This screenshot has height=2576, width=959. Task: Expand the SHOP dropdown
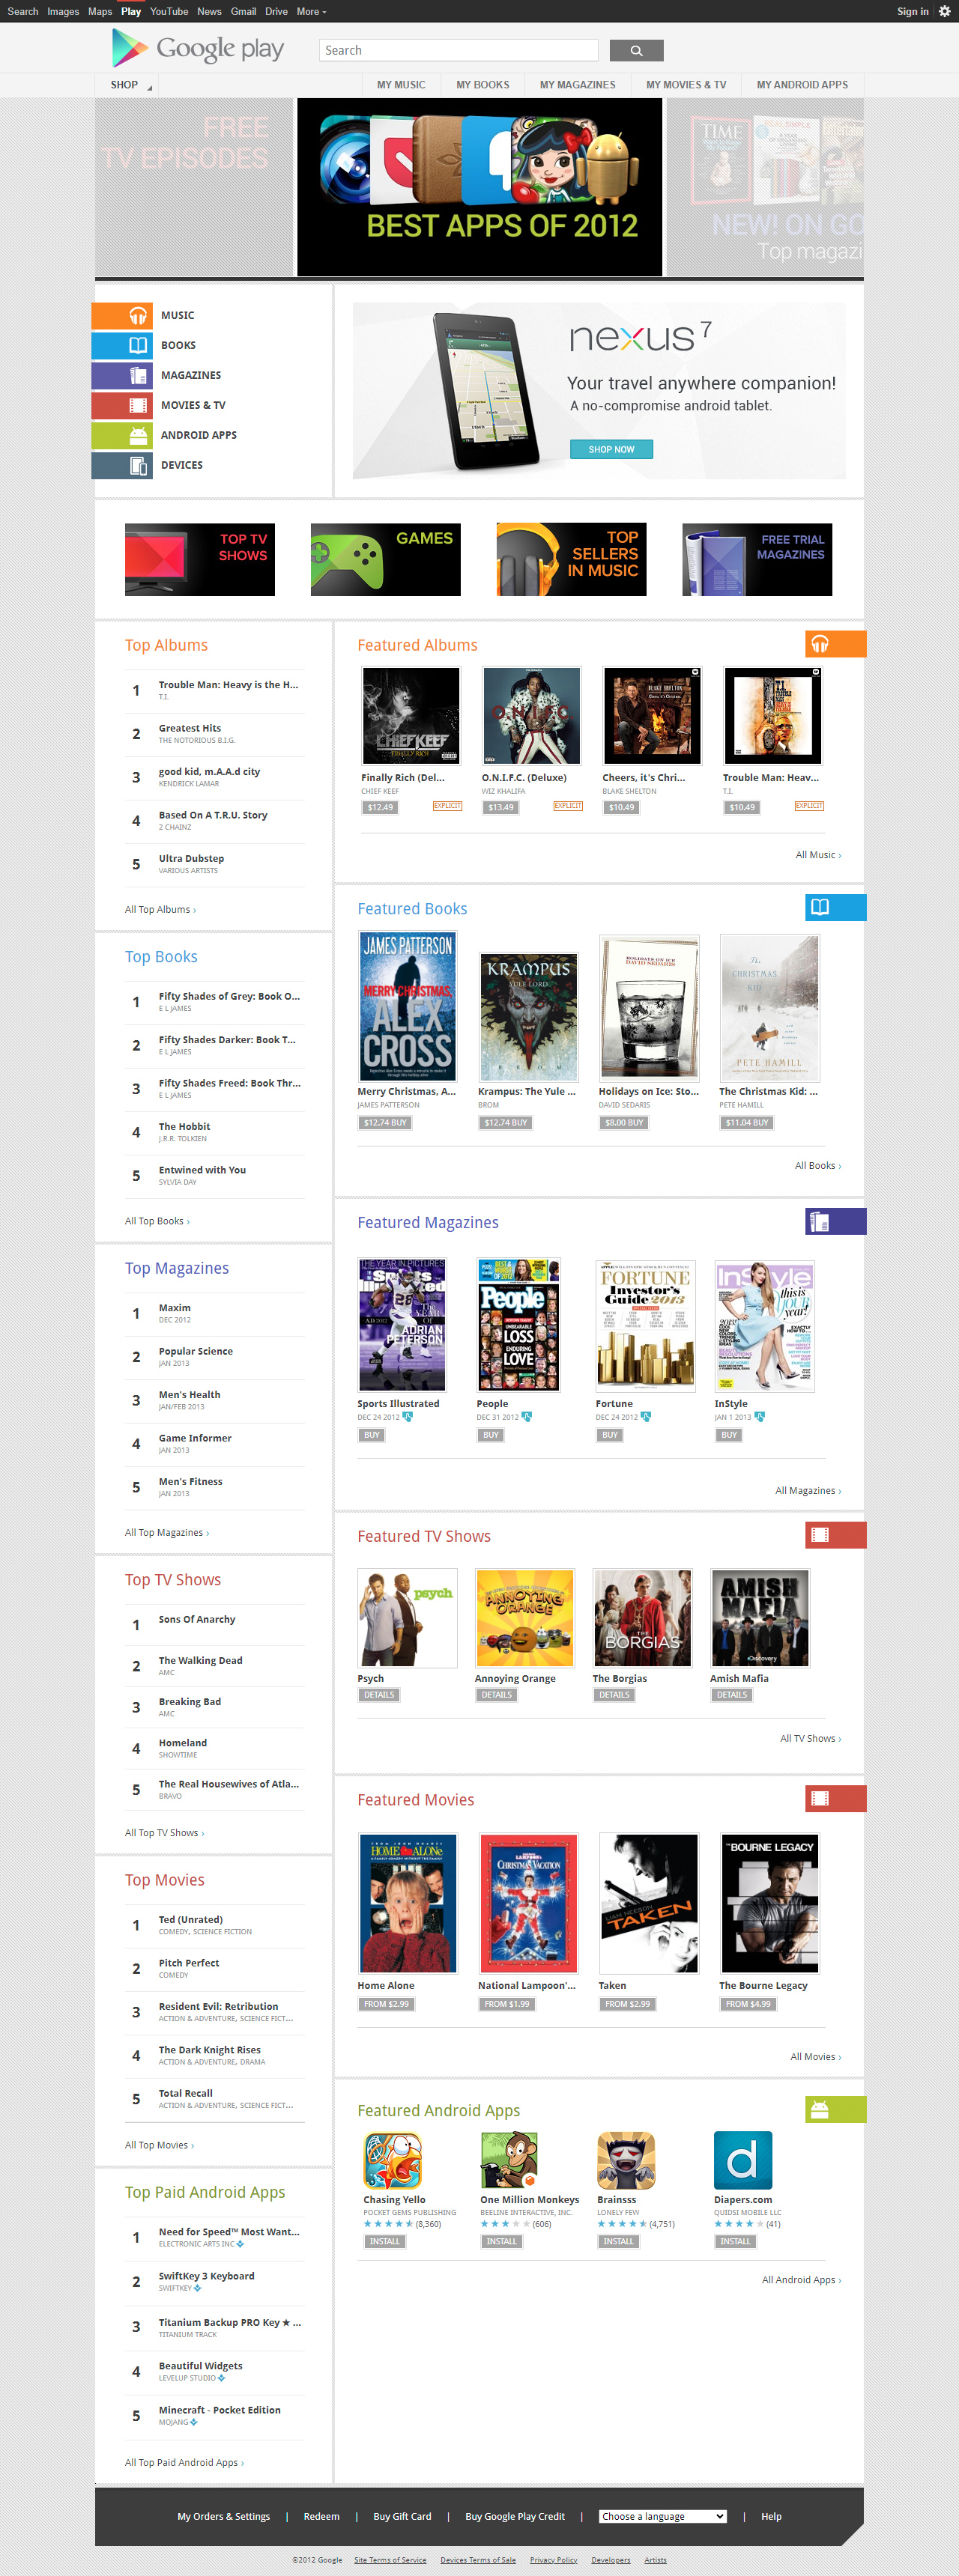tap(131, 85)
